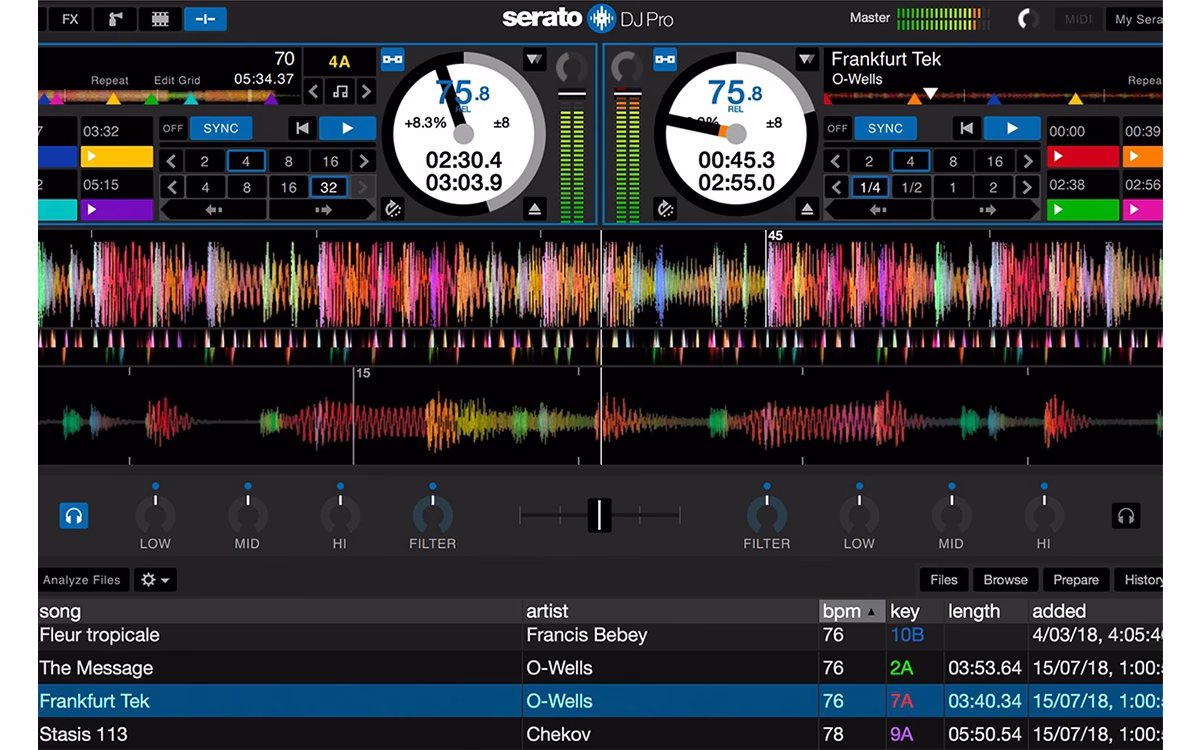Viewport: 1200px width, 750px height.
Task: Click left deck slip mode icon
Action: point(393,208)
